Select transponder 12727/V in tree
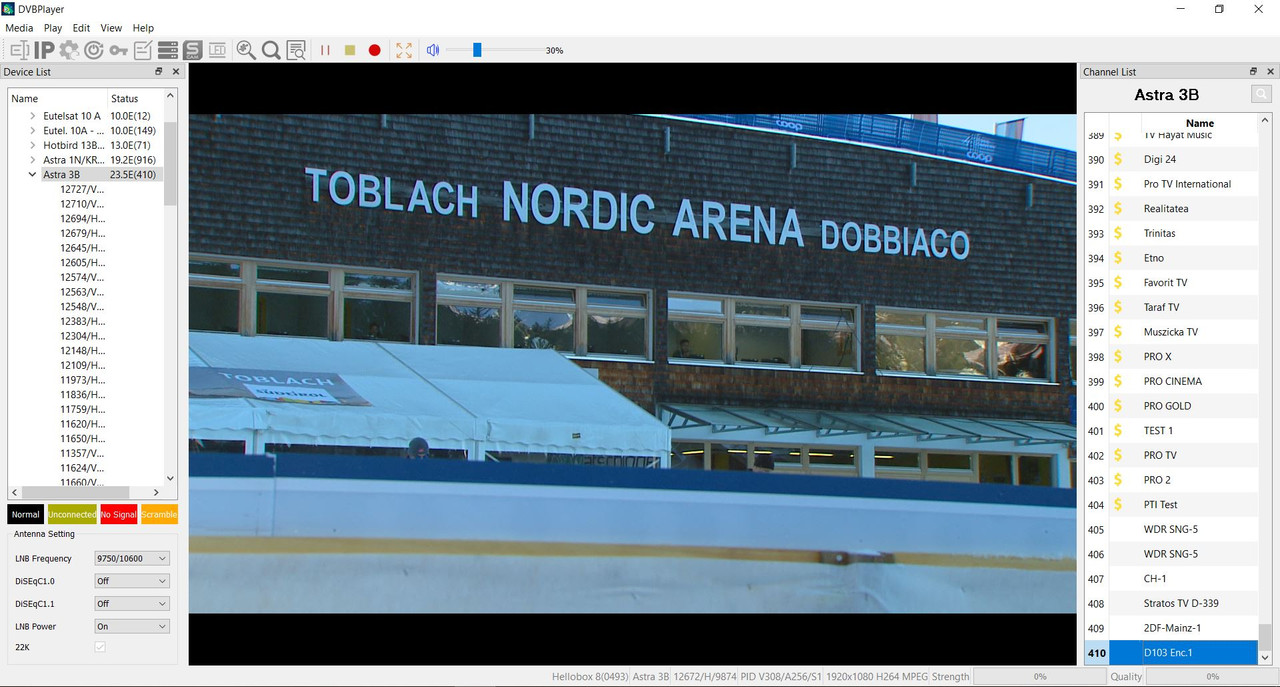The image size is (1280, 687). pyautogui.click(x=82, y=189)
